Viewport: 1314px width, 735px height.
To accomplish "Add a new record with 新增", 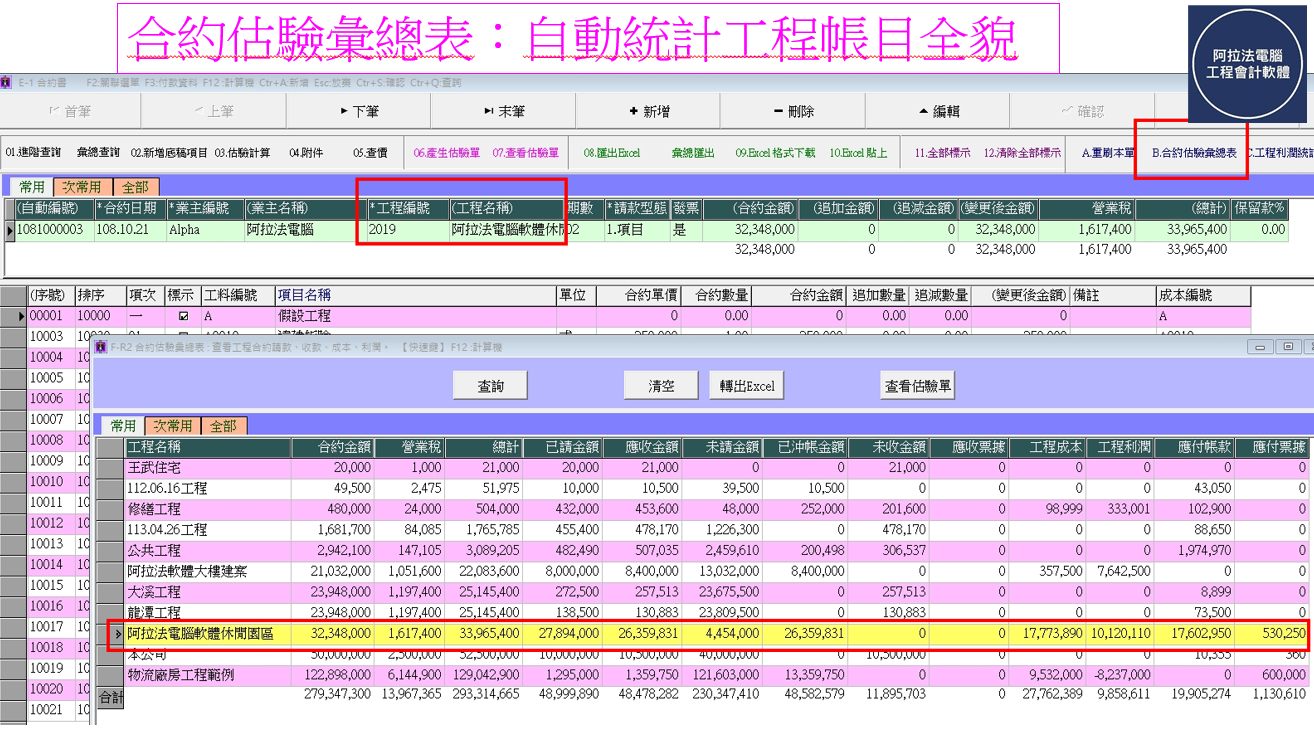I will [648, 112].
